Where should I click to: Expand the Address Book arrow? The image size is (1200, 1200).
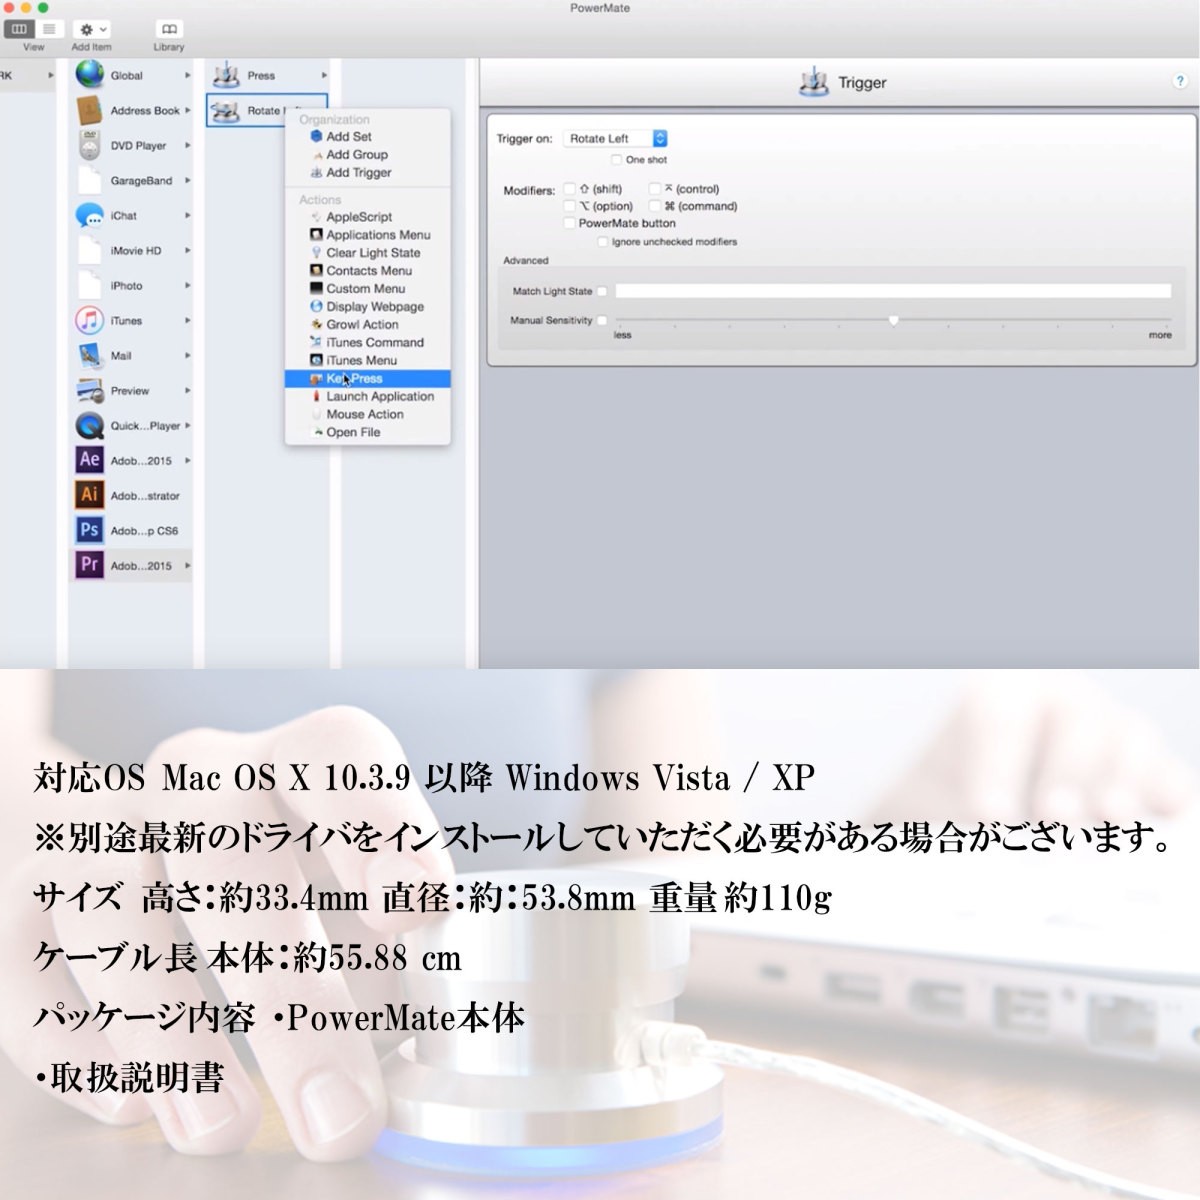tap(187, 110)
